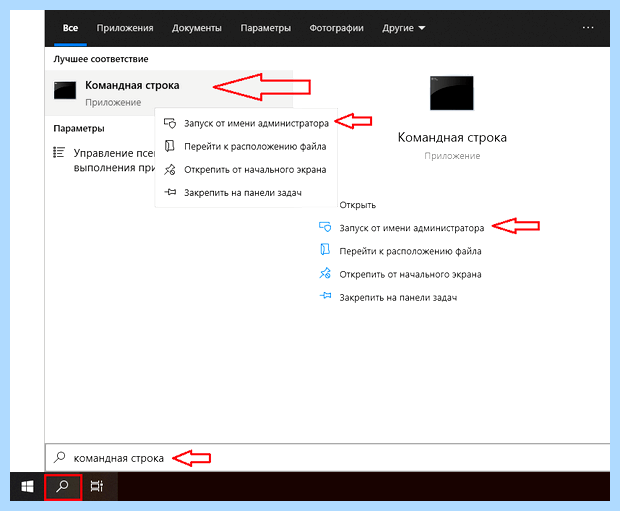The image size is (620, 511).
Task: Click Перейти к расположению файла in right panel
Action: click(410, 251)
